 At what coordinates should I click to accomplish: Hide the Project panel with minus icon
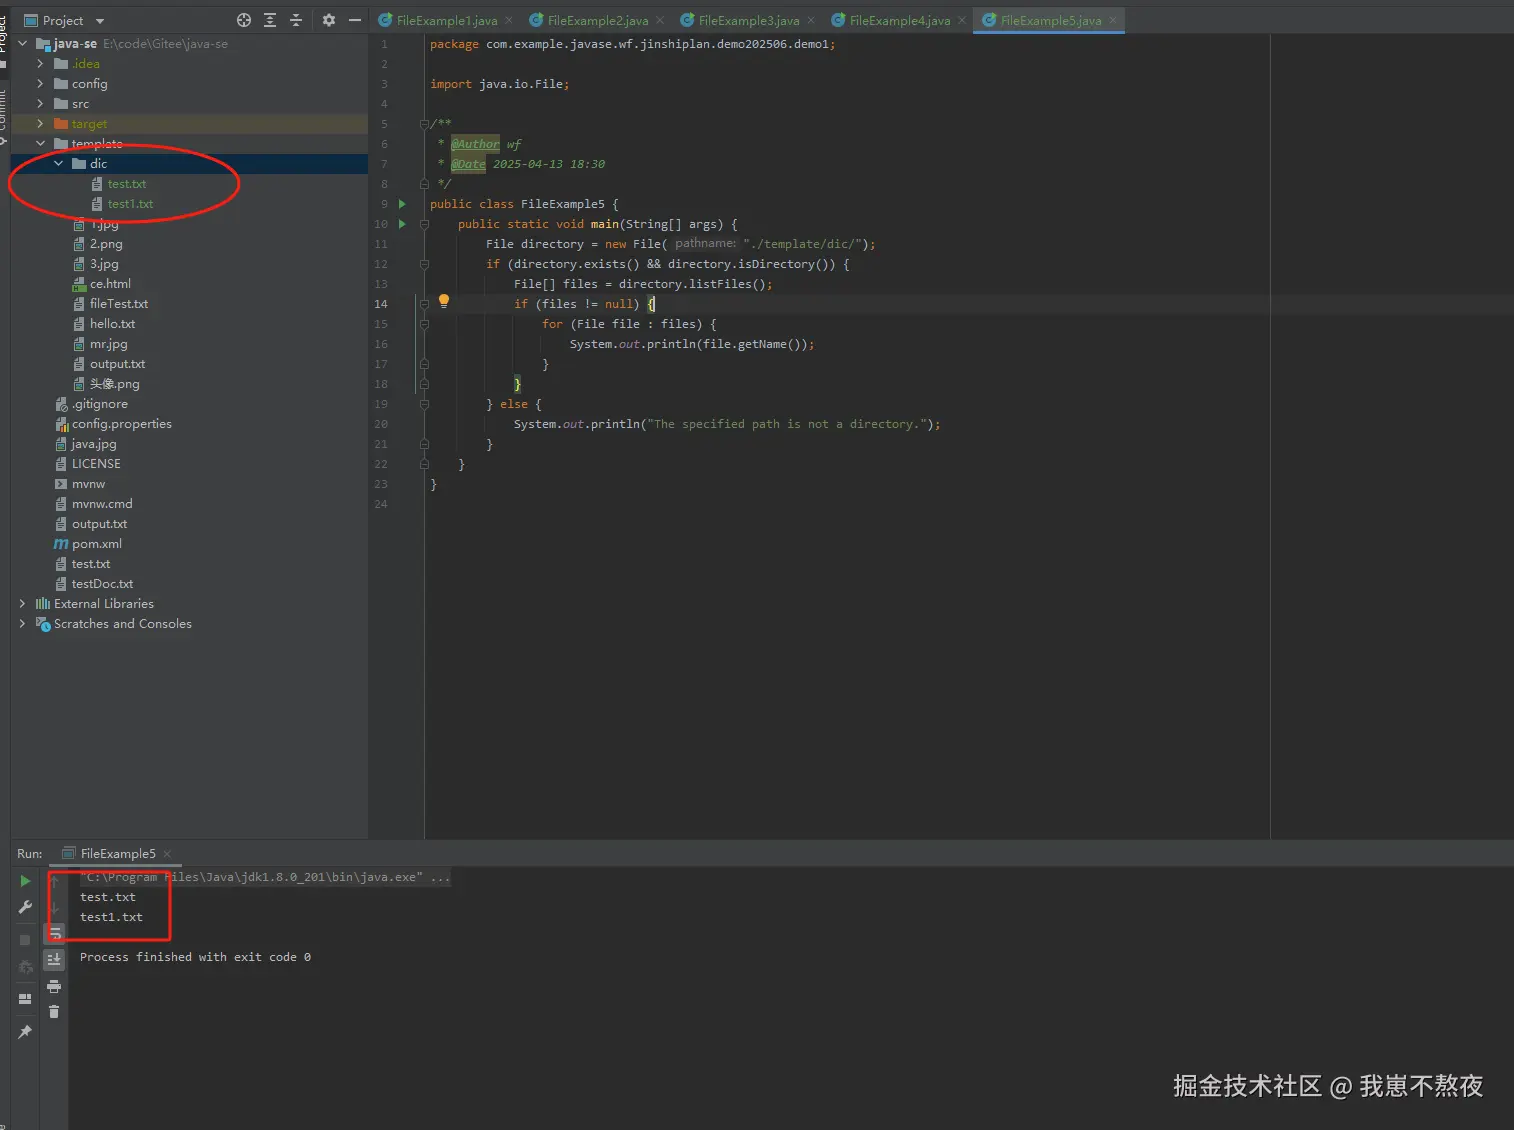tap(355, 20)
